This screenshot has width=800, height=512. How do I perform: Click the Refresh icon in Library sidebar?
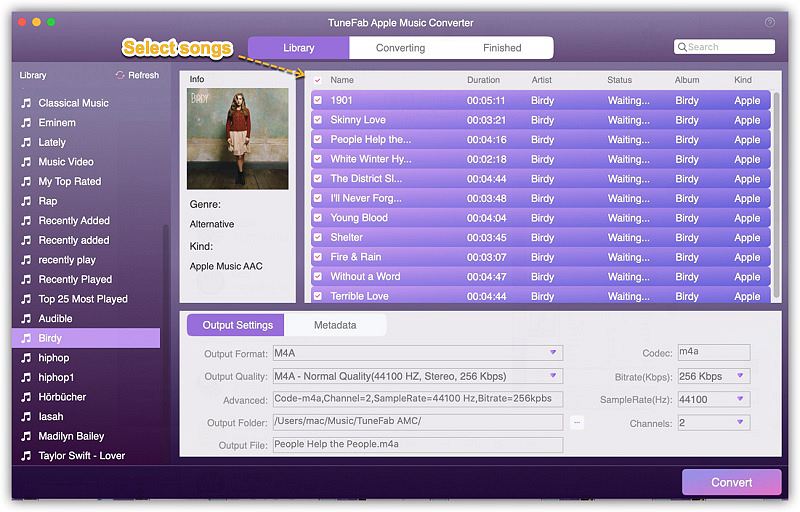point(120,75)
